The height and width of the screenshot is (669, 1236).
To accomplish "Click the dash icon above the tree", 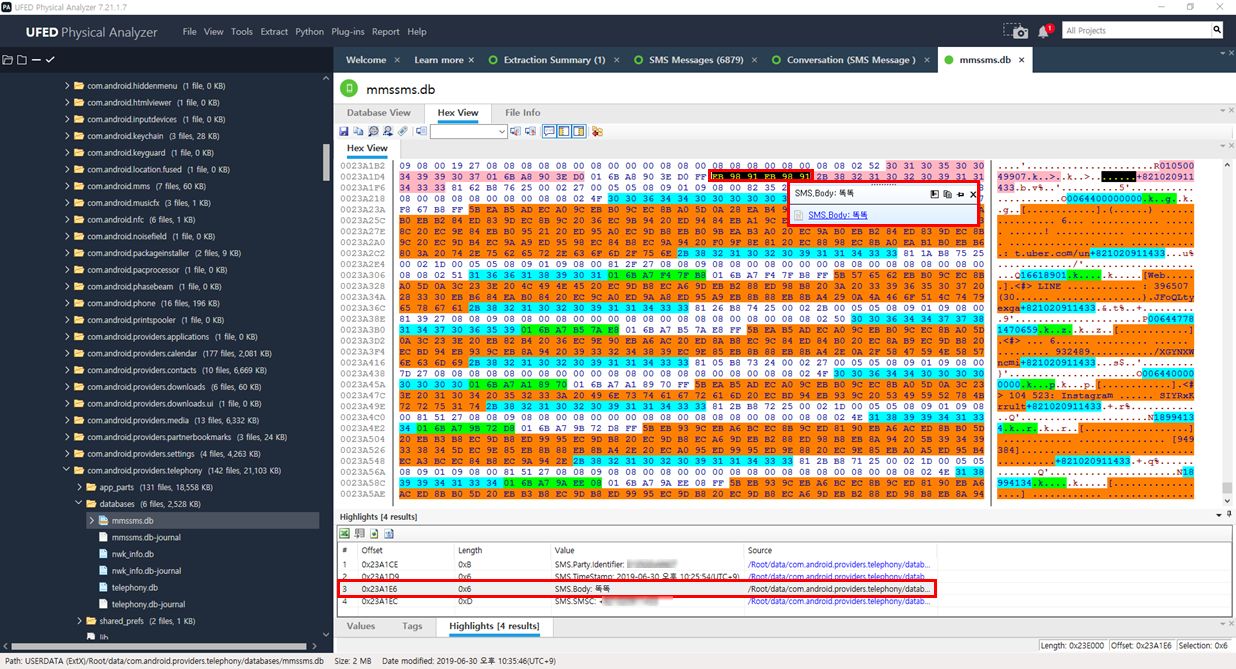I will click(x=36, y=60).
